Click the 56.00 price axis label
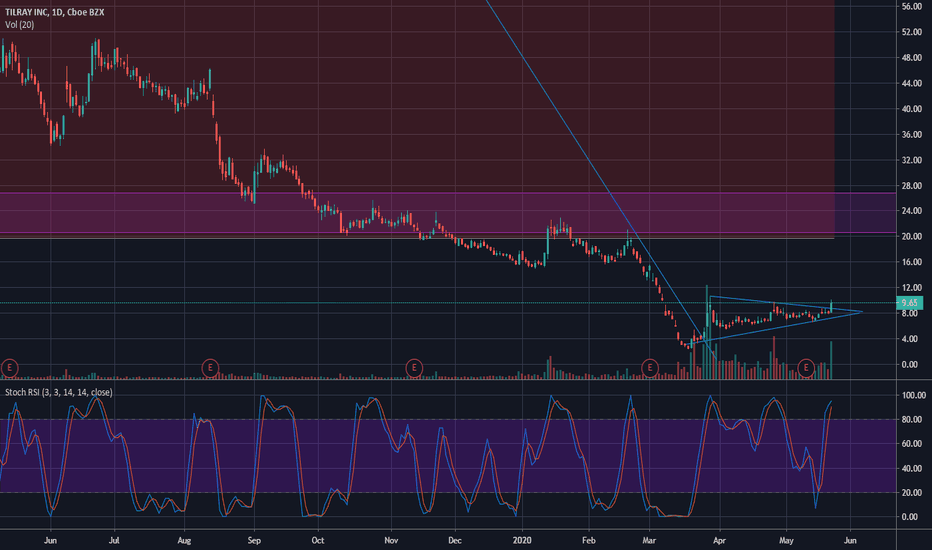The width and height of the screenshot is (932, 550). click(x=911, y=7)
